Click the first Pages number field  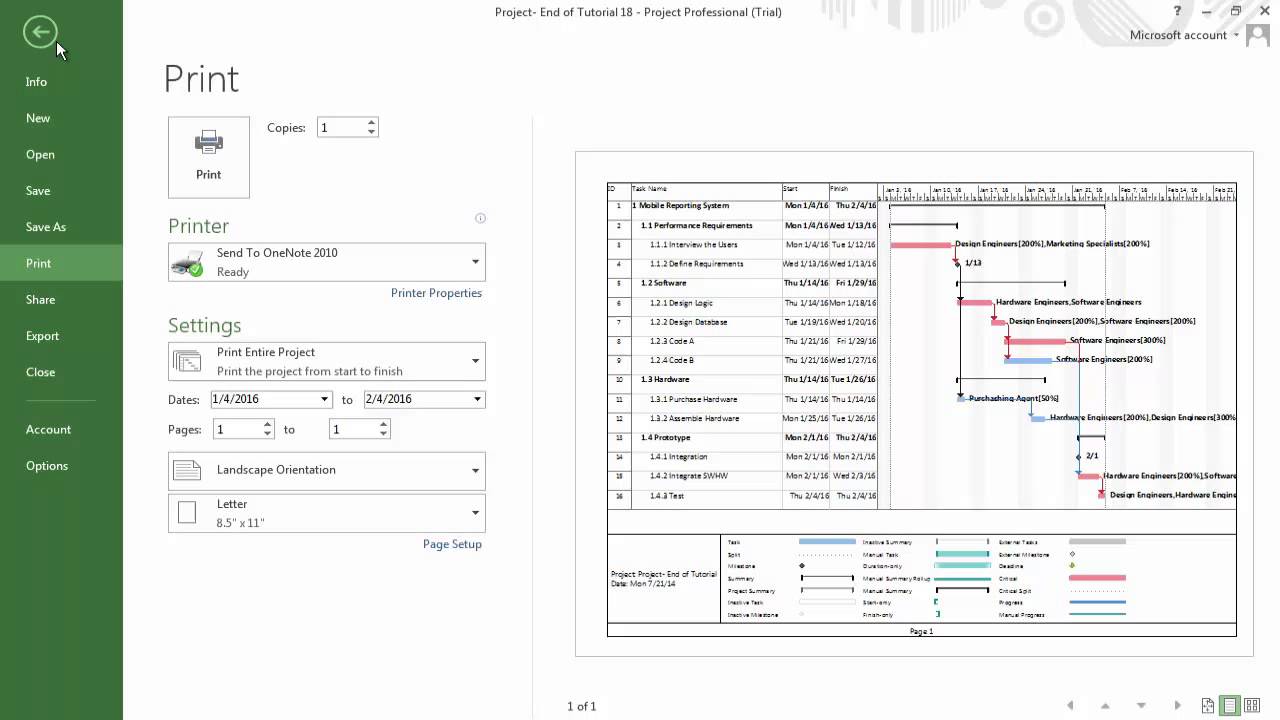(237, 429)
